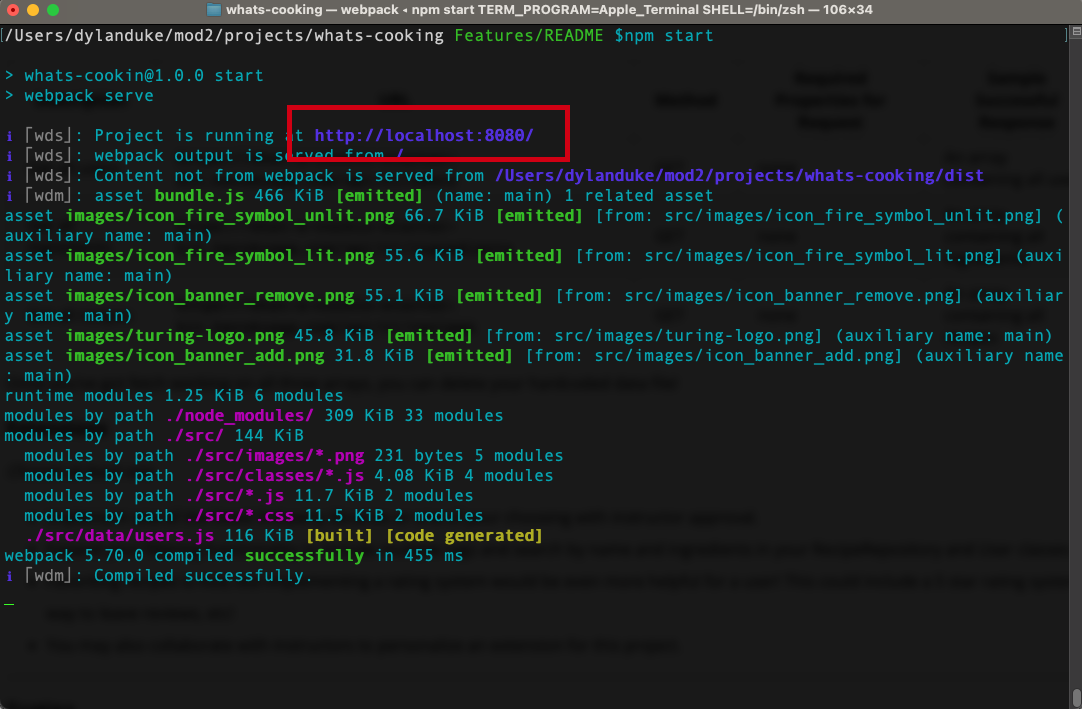The image size is (1082, 709).
Task: Minimize the Terminal window with yellow button
Action: point(32,10)
